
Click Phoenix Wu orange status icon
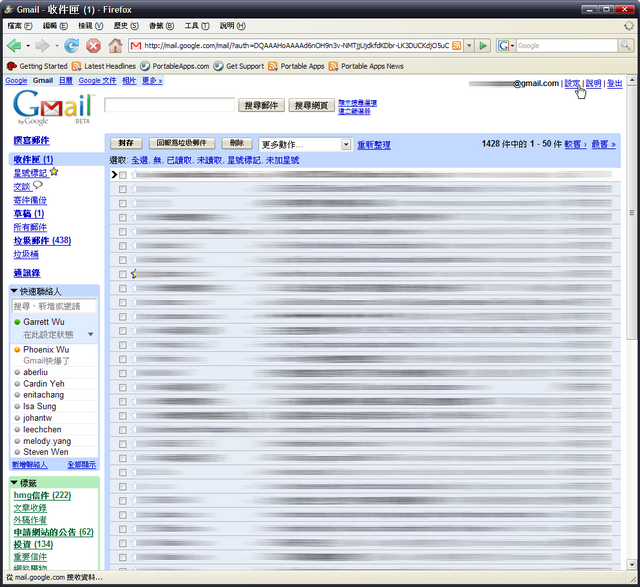tap(17, 350)
